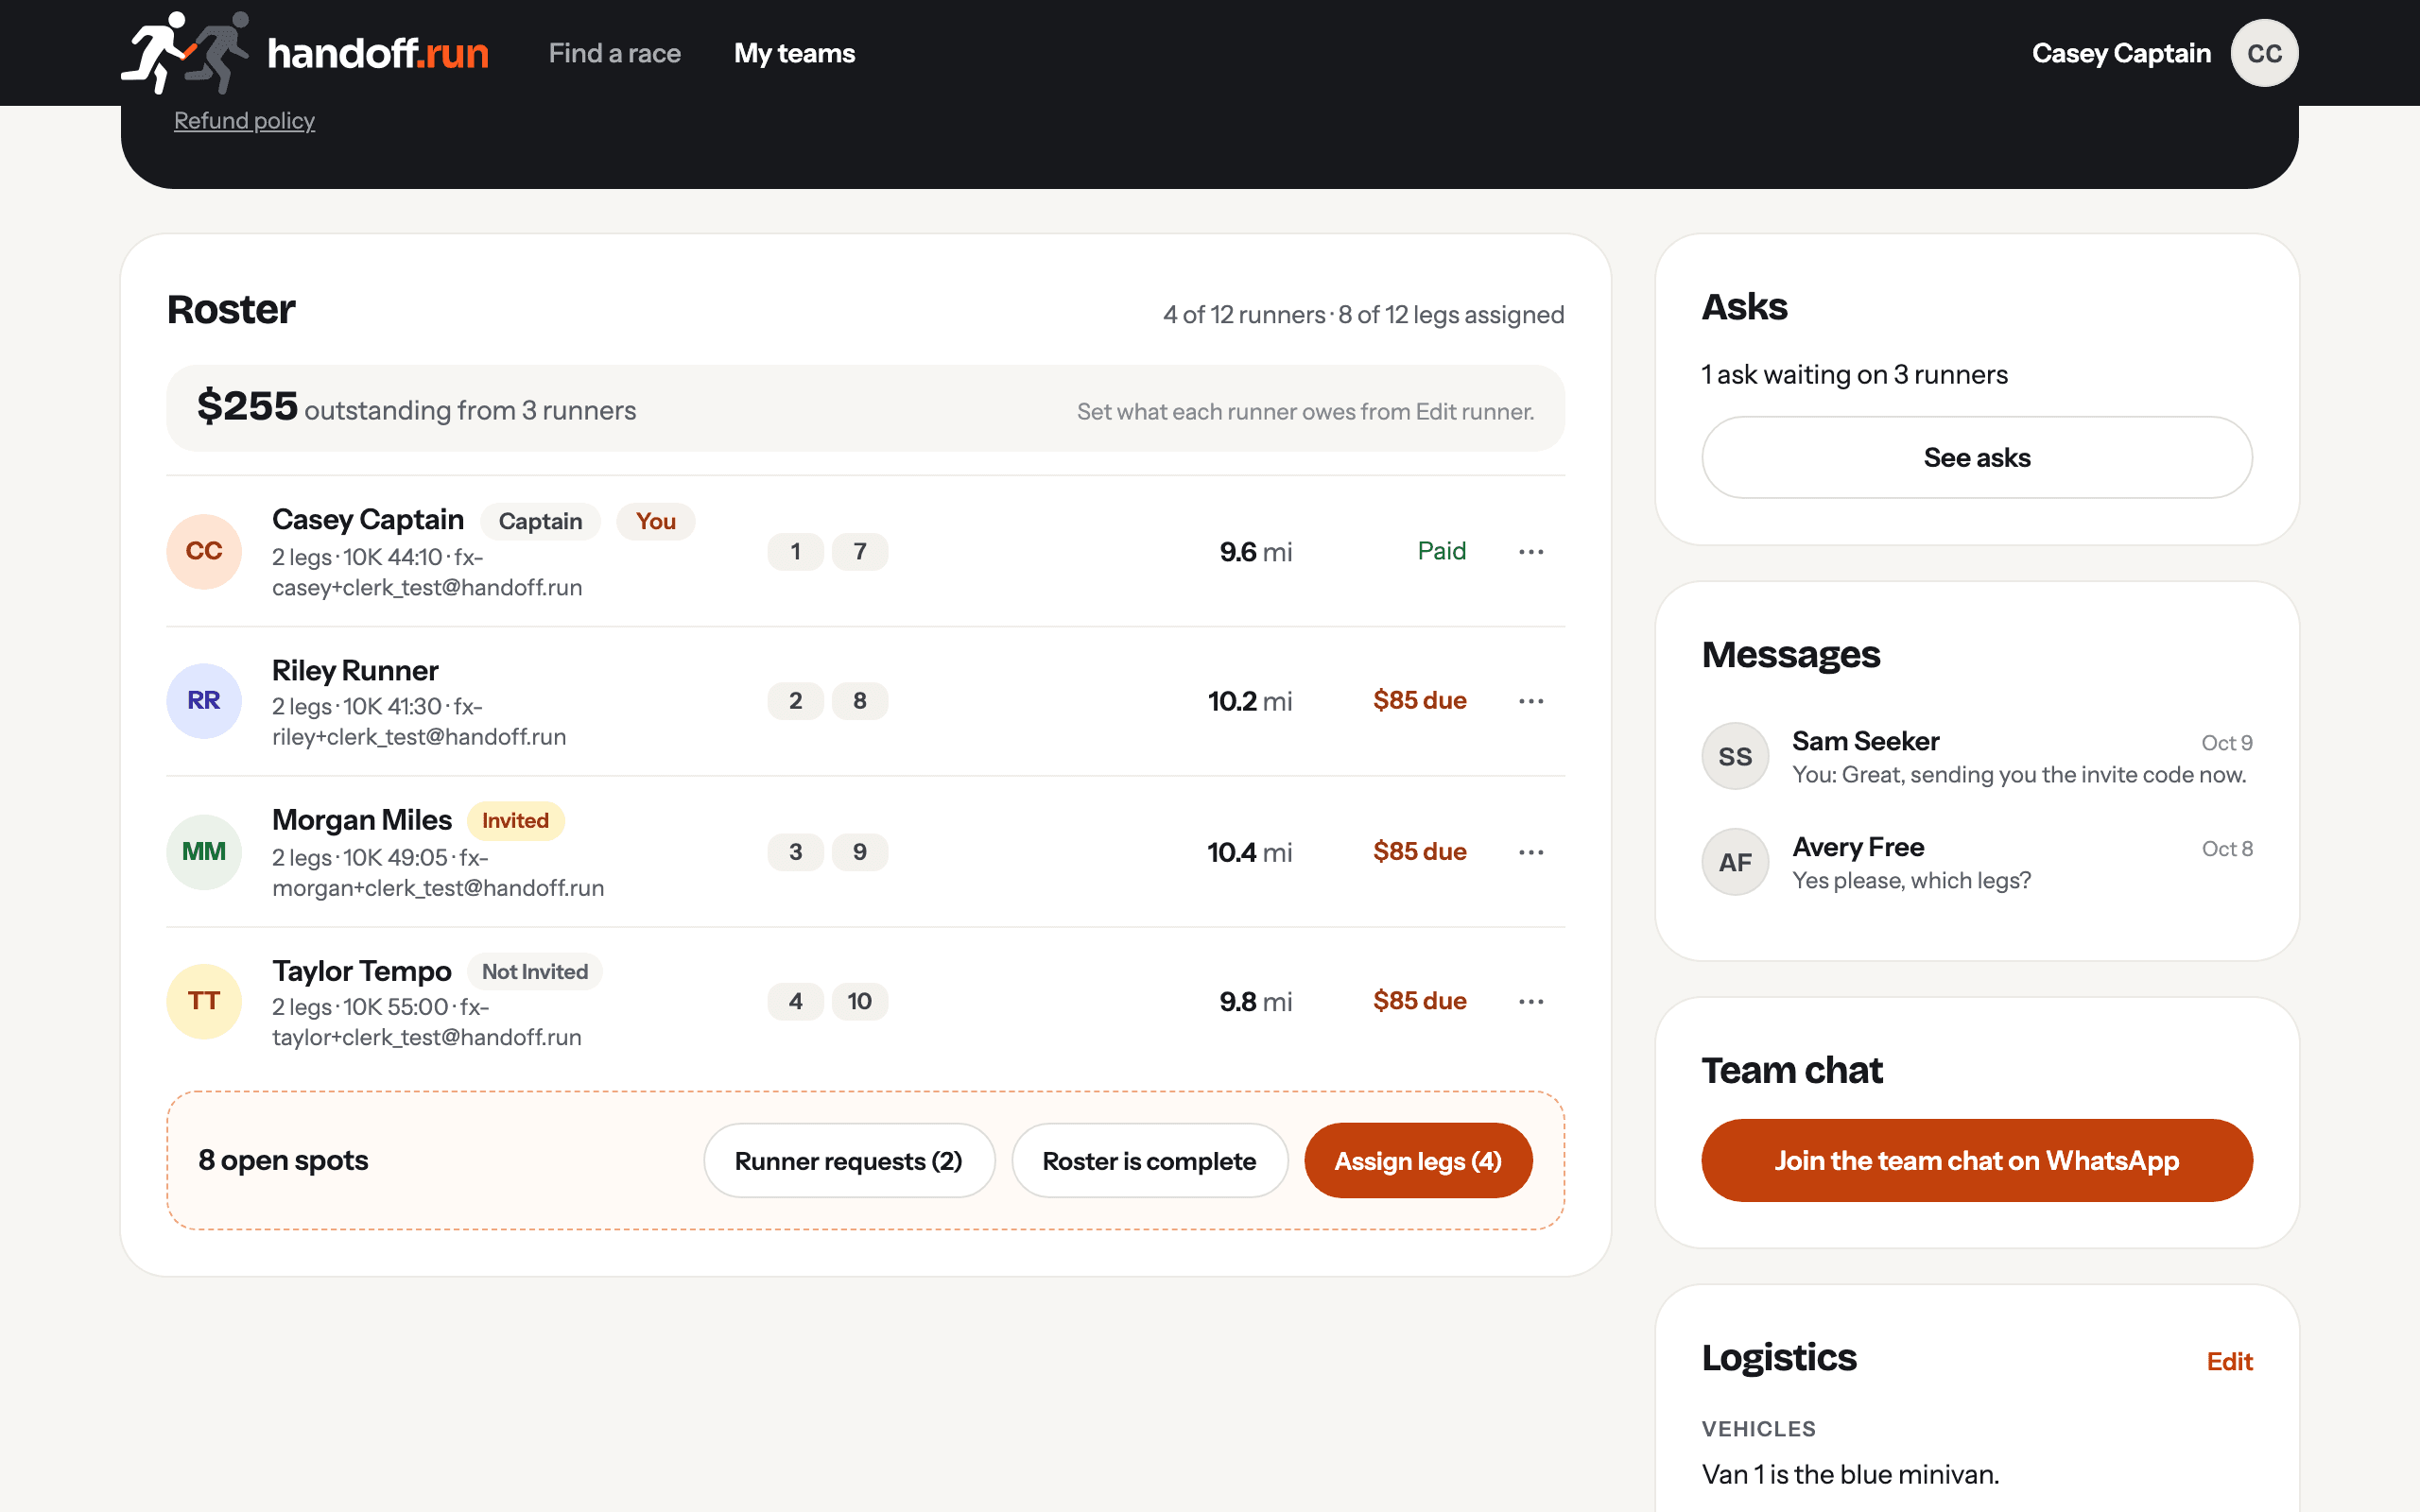Open Runner requests (2)

pyautogui.click(x=848, y=1160)
